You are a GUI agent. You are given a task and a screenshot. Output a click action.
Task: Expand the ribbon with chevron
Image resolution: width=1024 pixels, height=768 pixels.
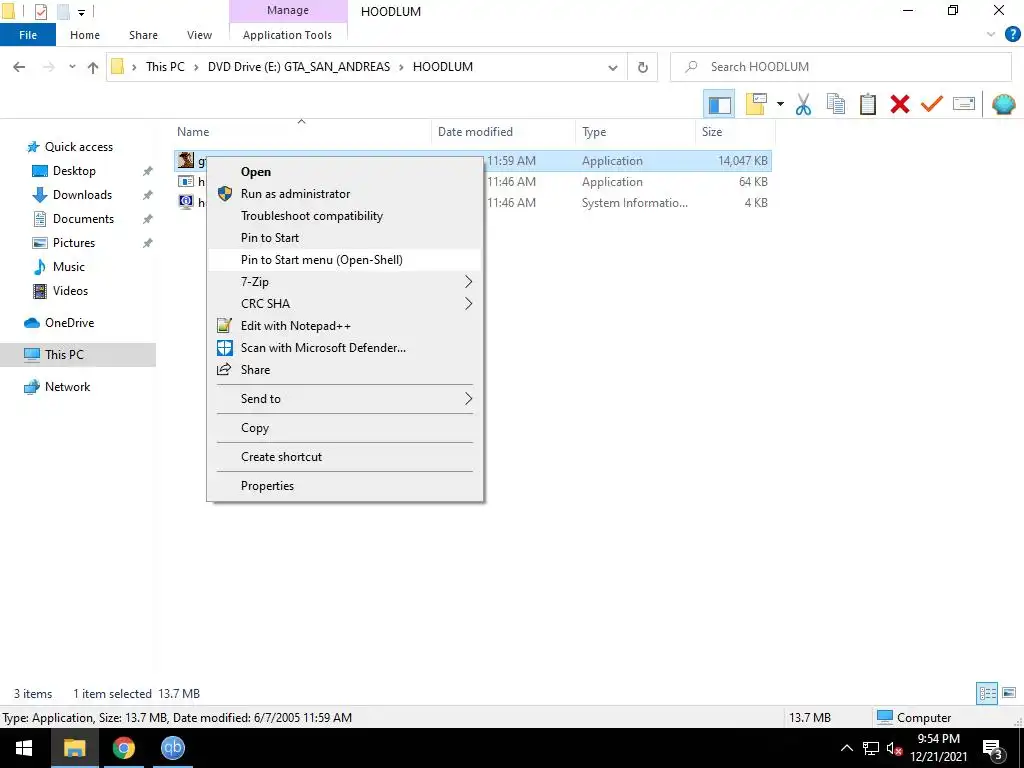991,35
